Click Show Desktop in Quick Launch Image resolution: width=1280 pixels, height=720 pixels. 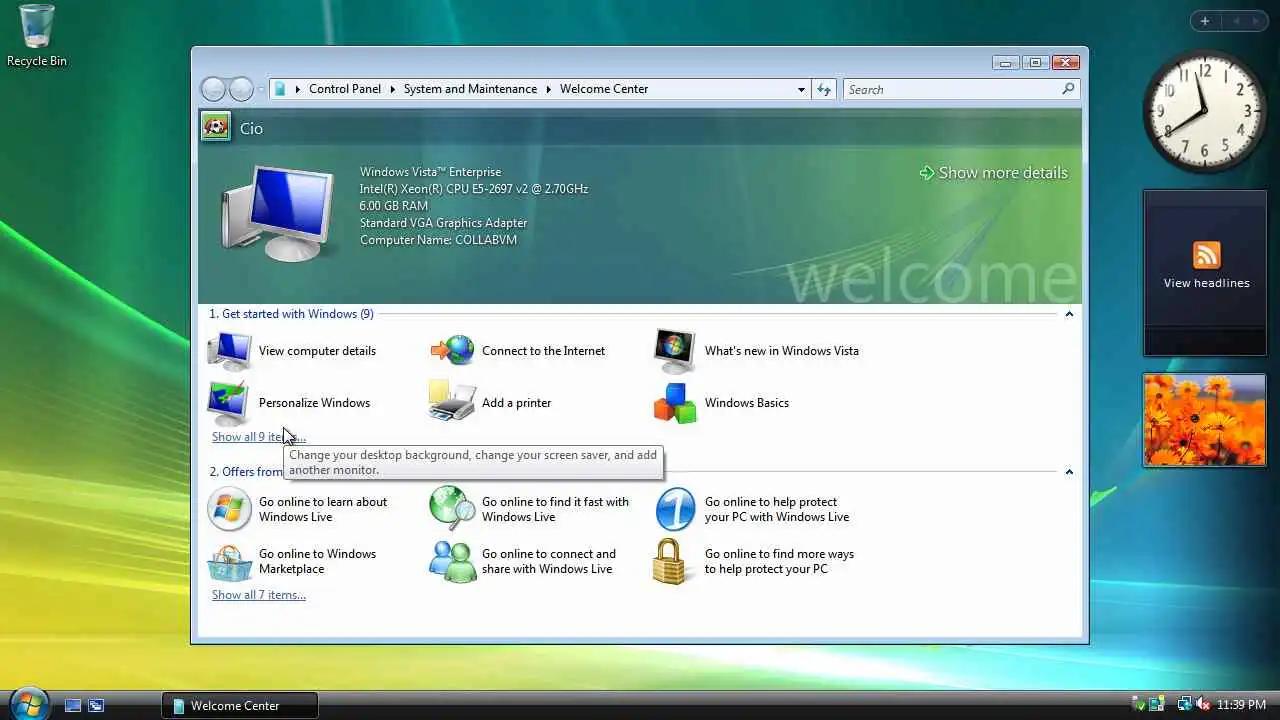coord(73,705)
